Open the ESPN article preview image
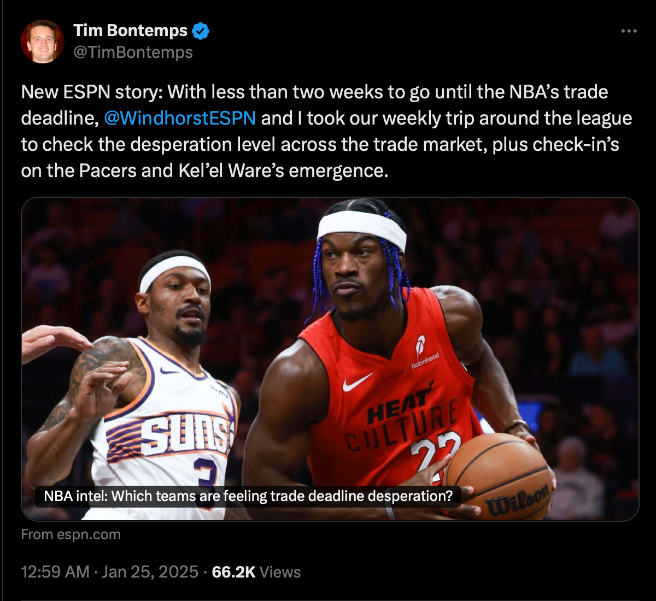656x601 pixels. (x=330, y=359)
